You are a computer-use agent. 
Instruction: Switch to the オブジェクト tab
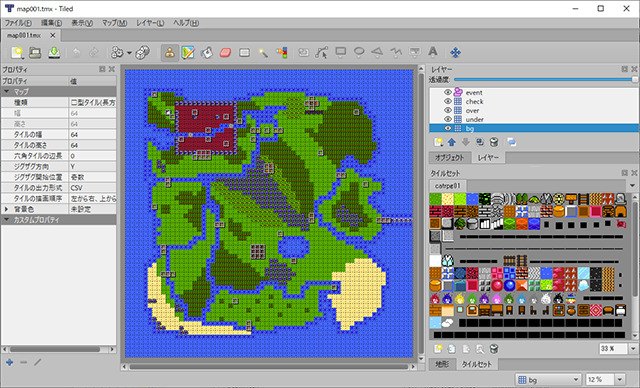click(450, 157)
